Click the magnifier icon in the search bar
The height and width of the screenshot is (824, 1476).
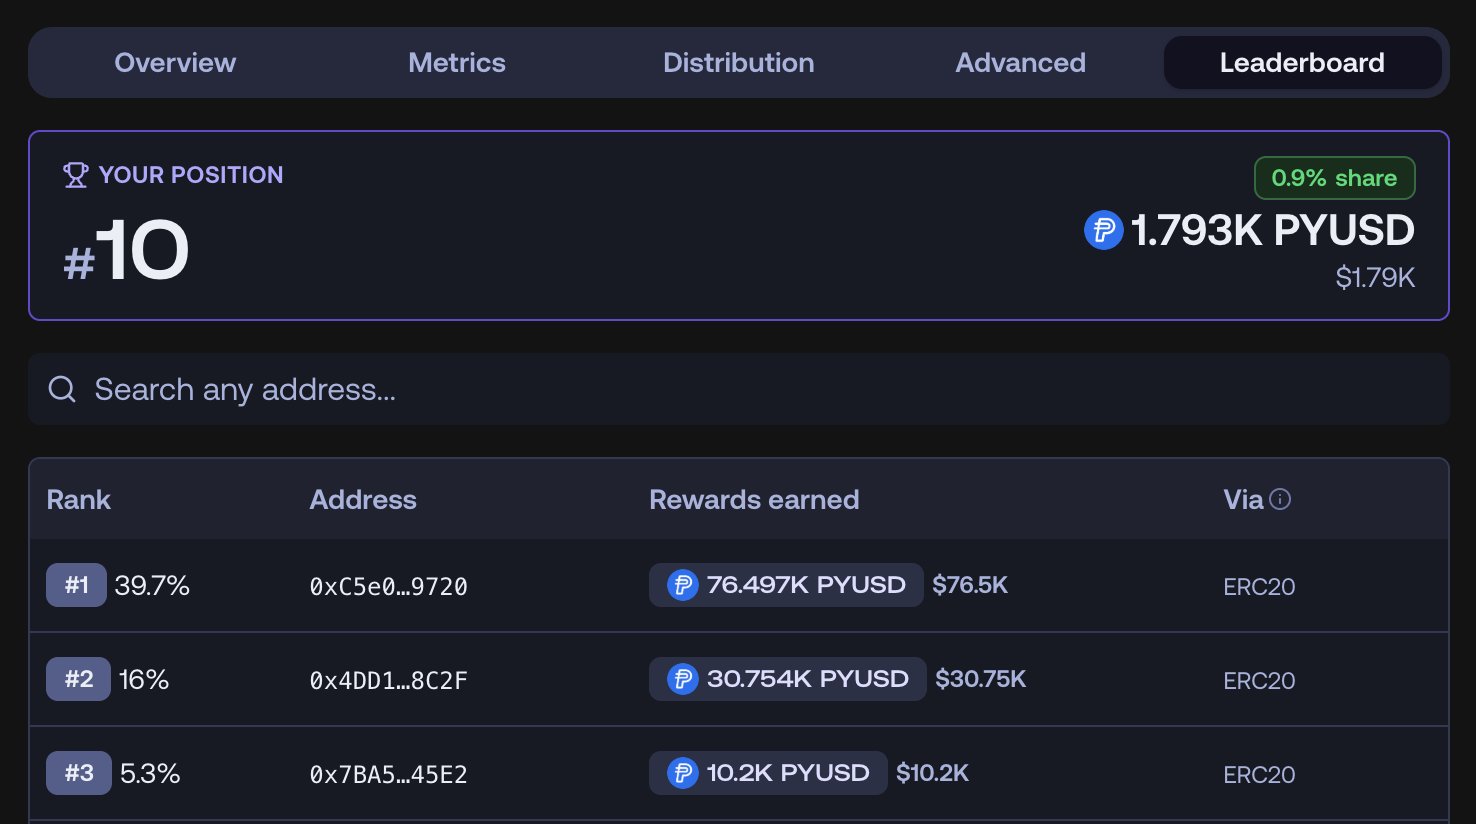tap(62, 389)
